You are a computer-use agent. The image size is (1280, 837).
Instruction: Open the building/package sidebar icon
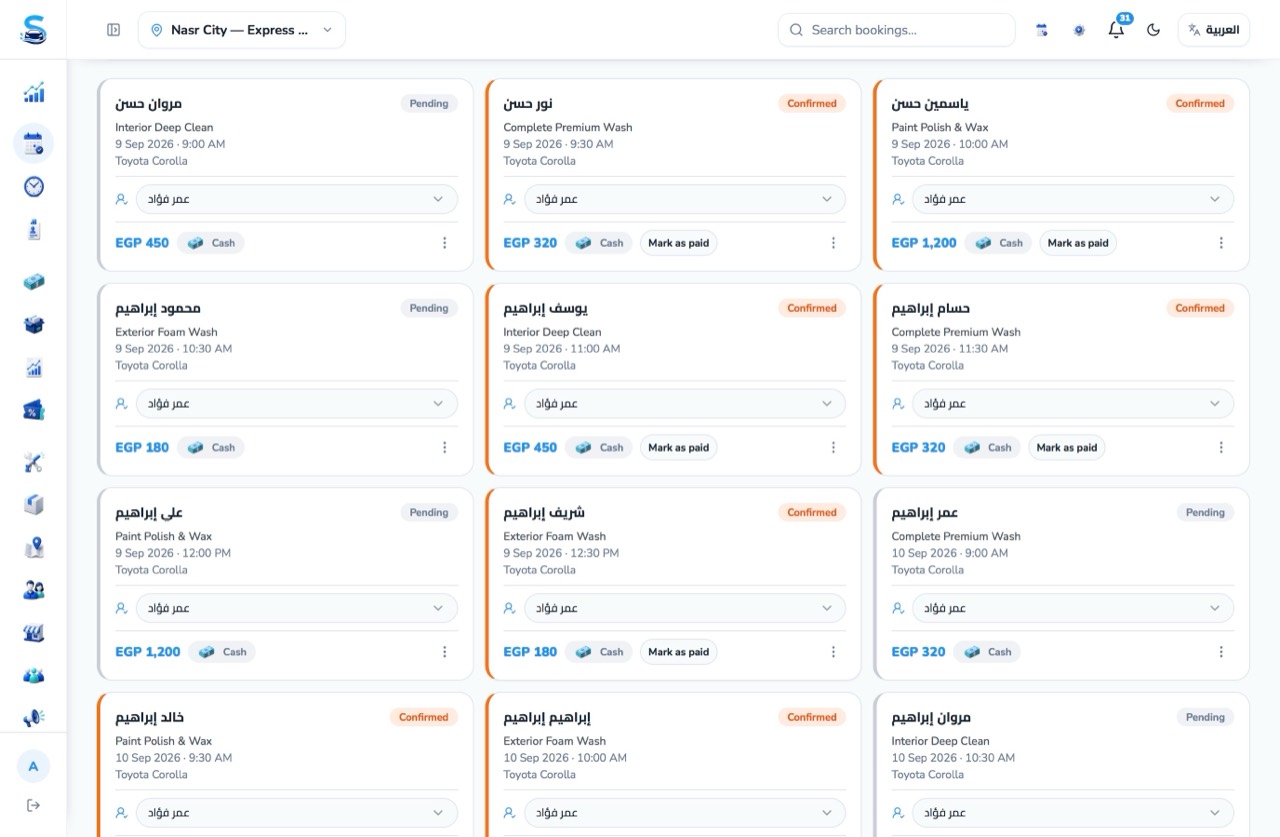[33, 504]
